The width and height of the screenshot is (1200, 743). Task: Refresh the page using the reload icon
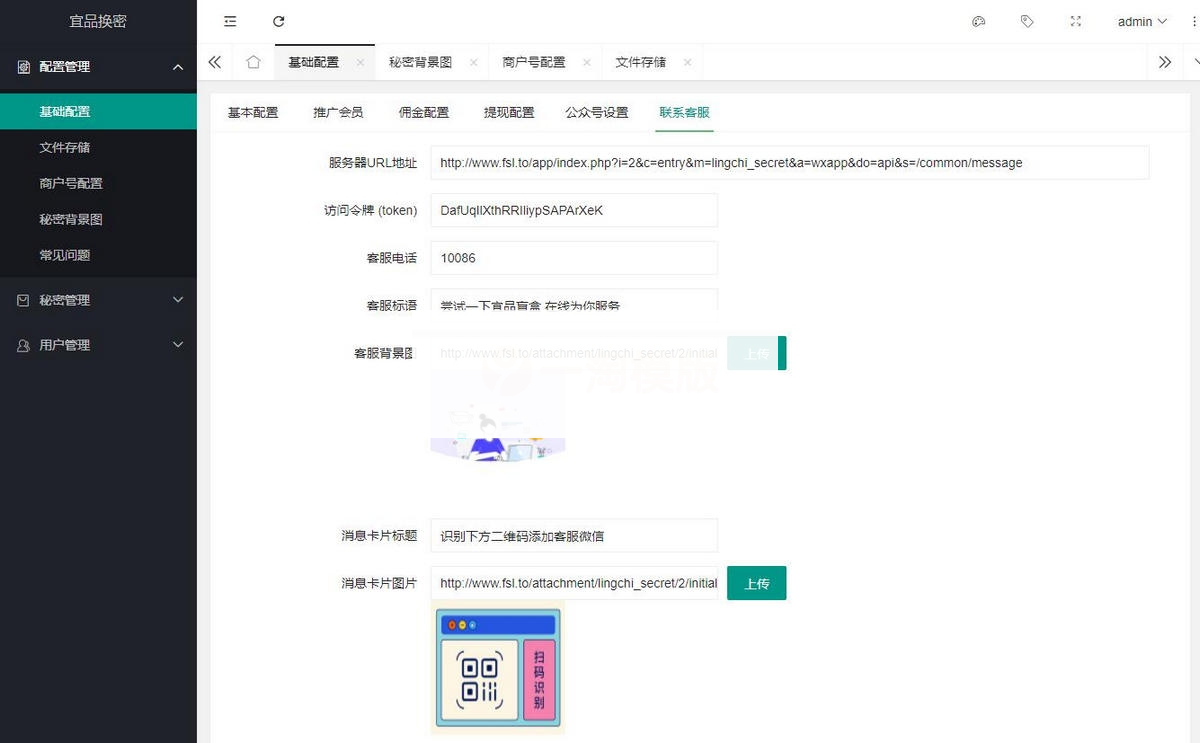pyautogui.click(x=278, y=21)
